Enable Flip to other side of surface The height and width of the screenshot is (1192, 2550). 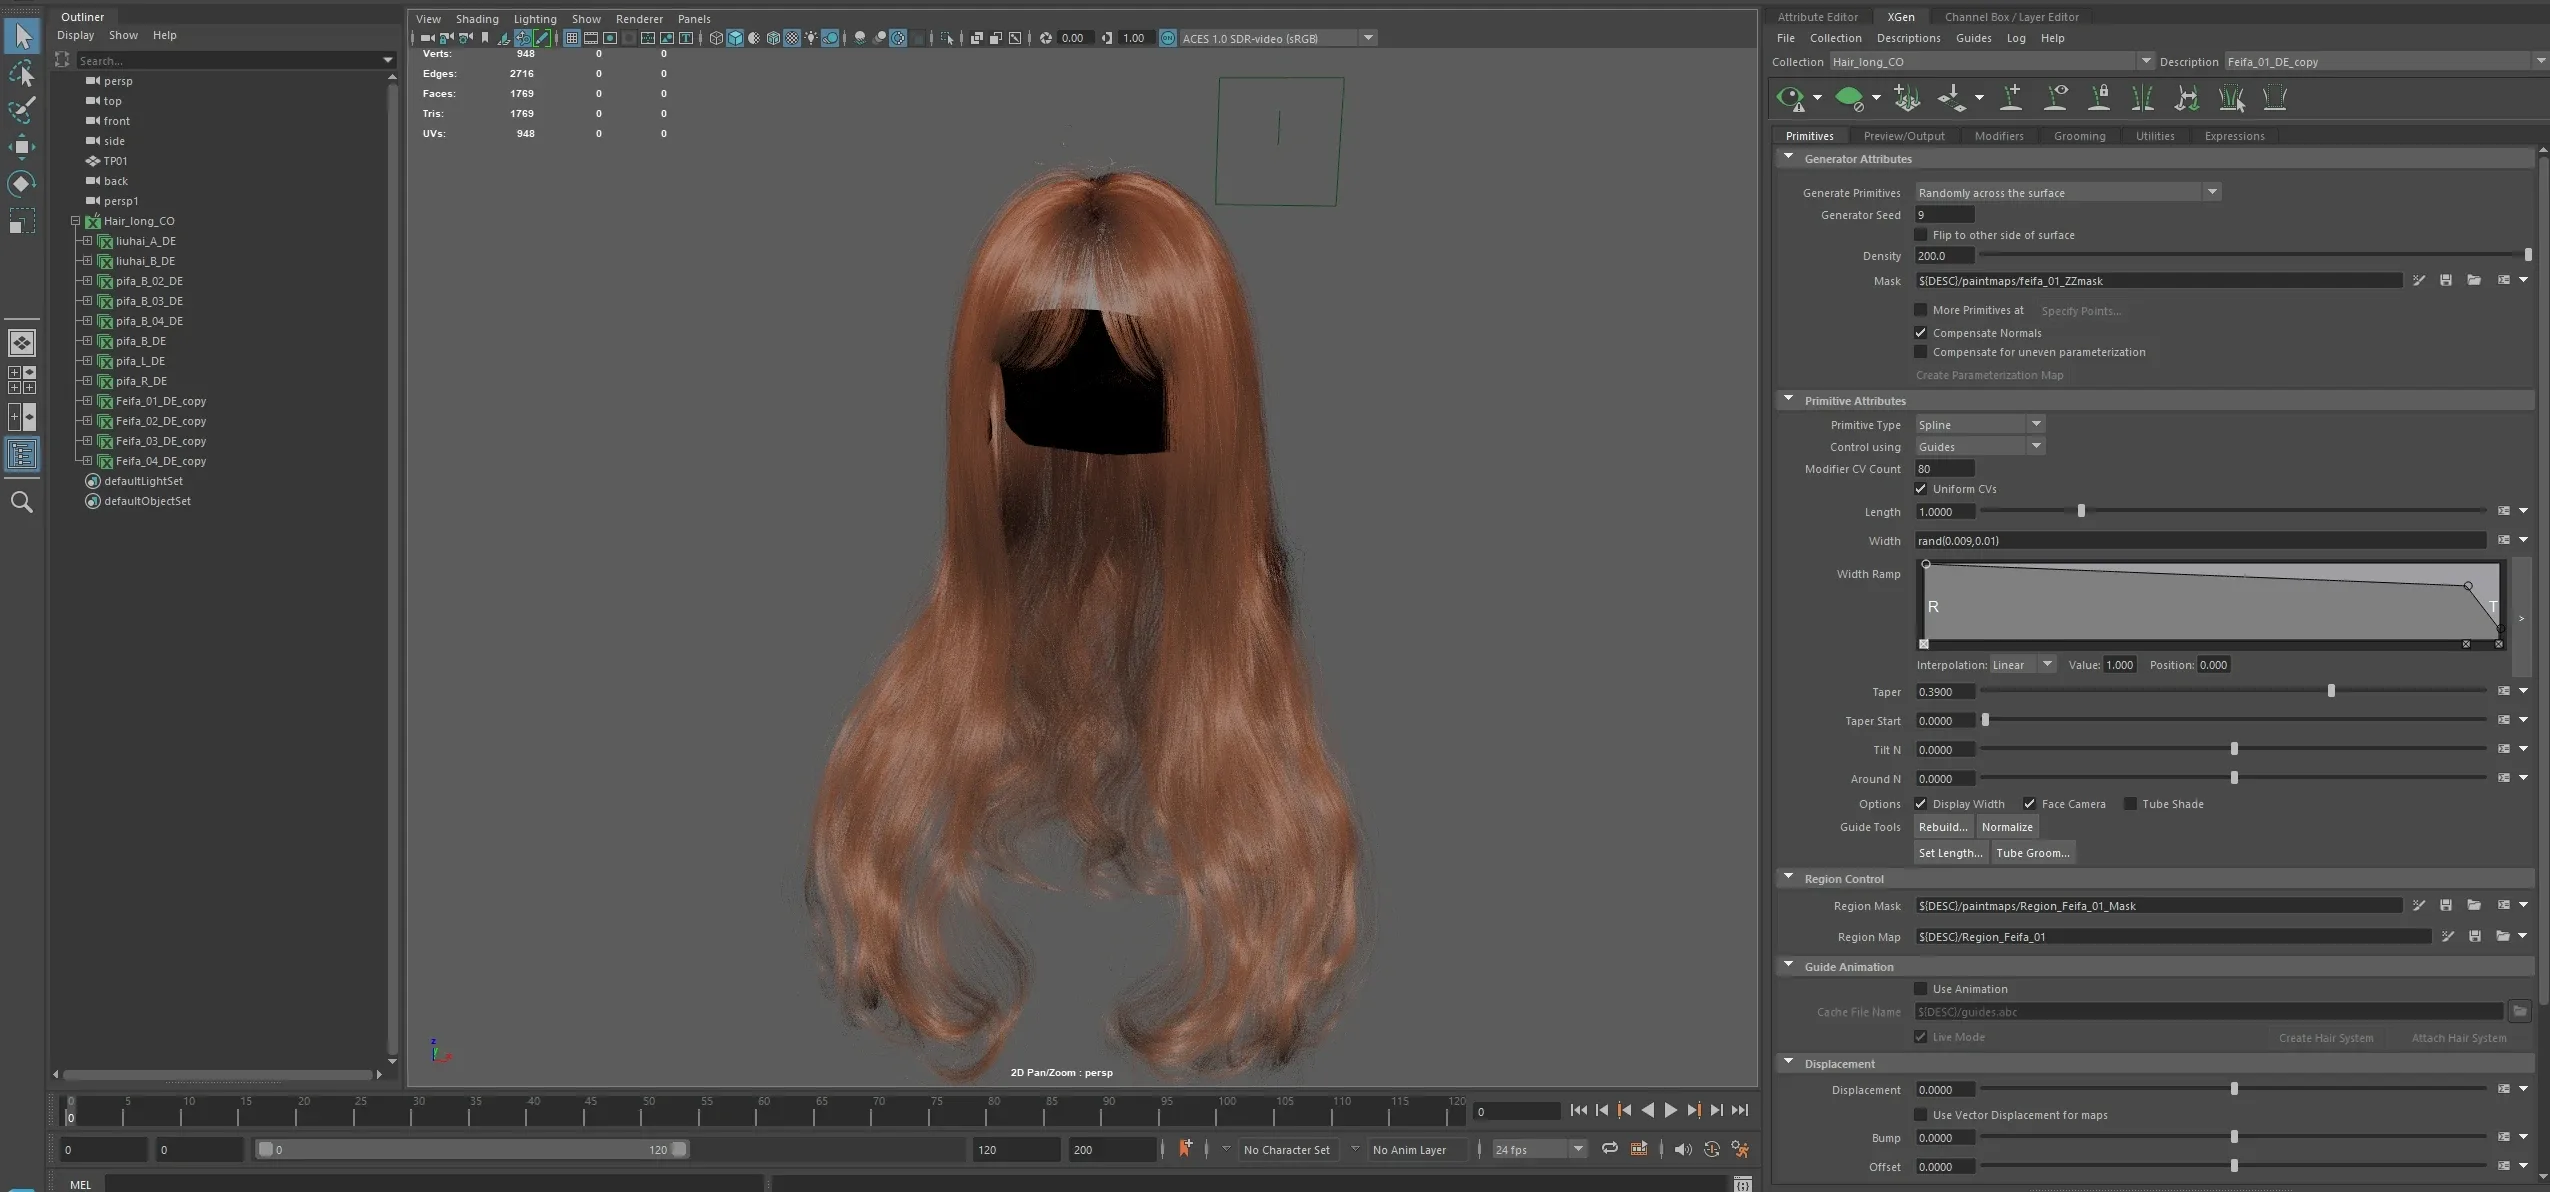(1920, 235)
